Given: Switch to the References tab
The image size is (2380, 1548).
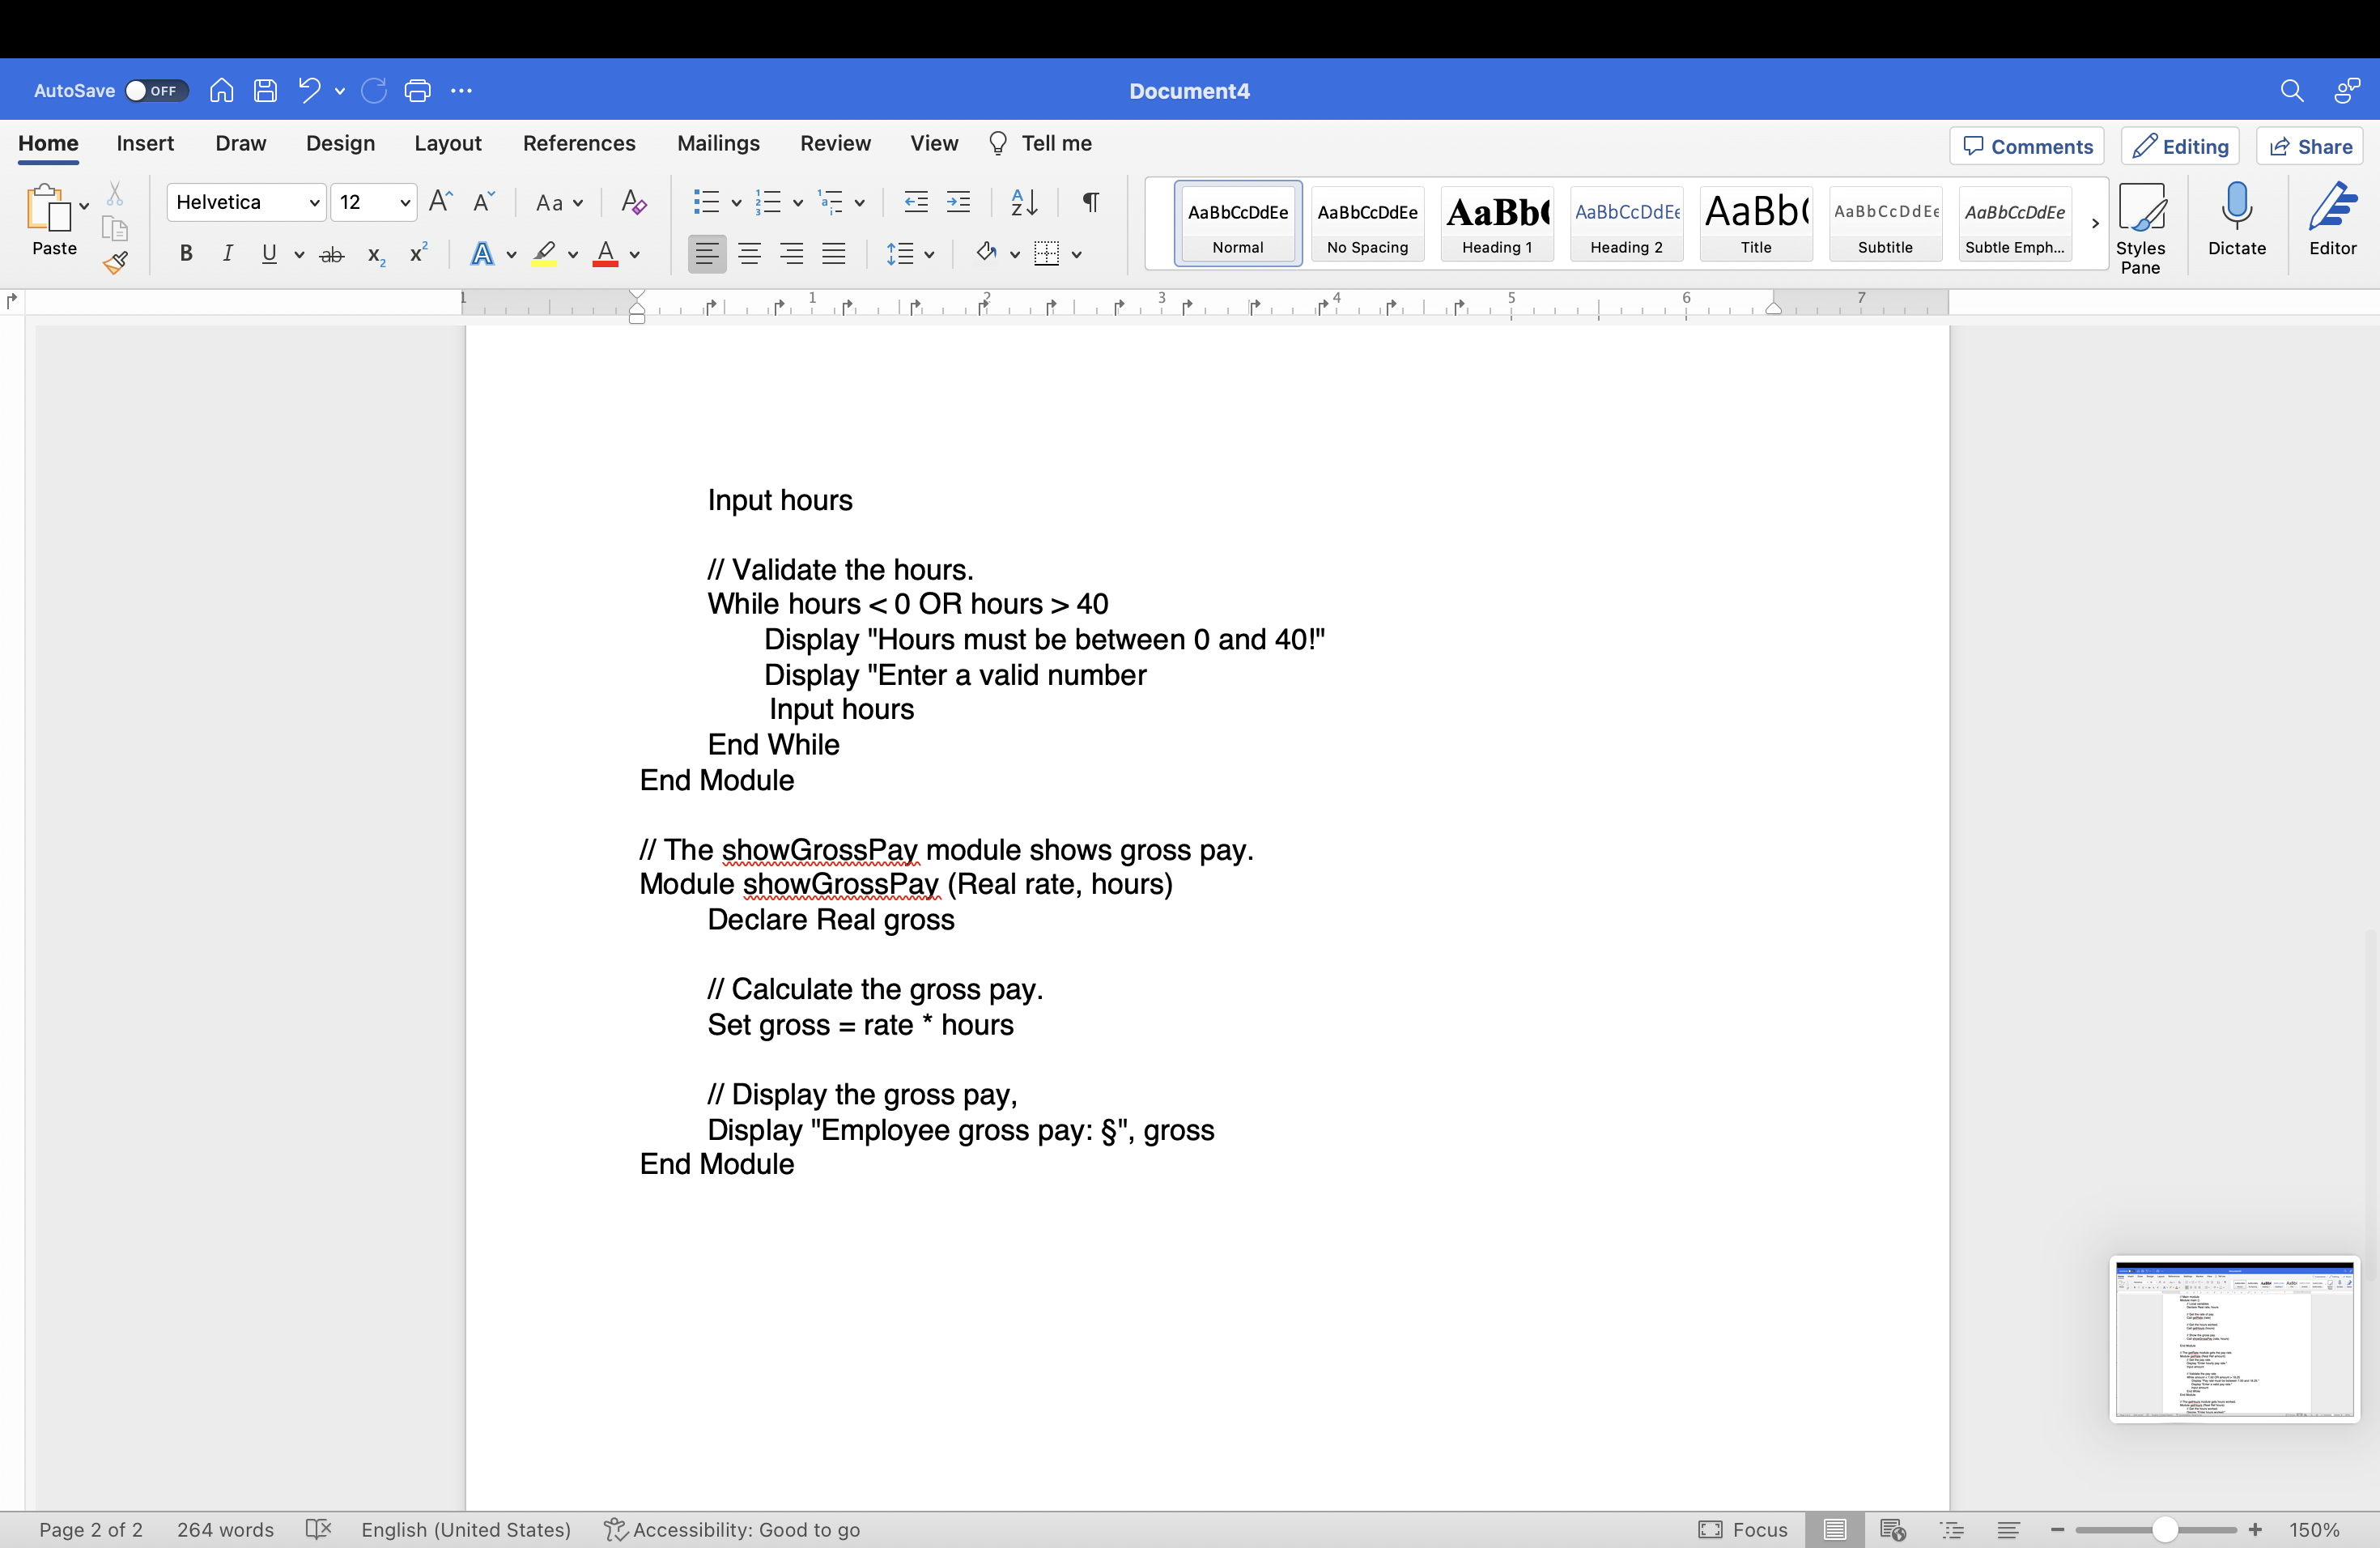Looking at the screenshot, I should point(579,144).
